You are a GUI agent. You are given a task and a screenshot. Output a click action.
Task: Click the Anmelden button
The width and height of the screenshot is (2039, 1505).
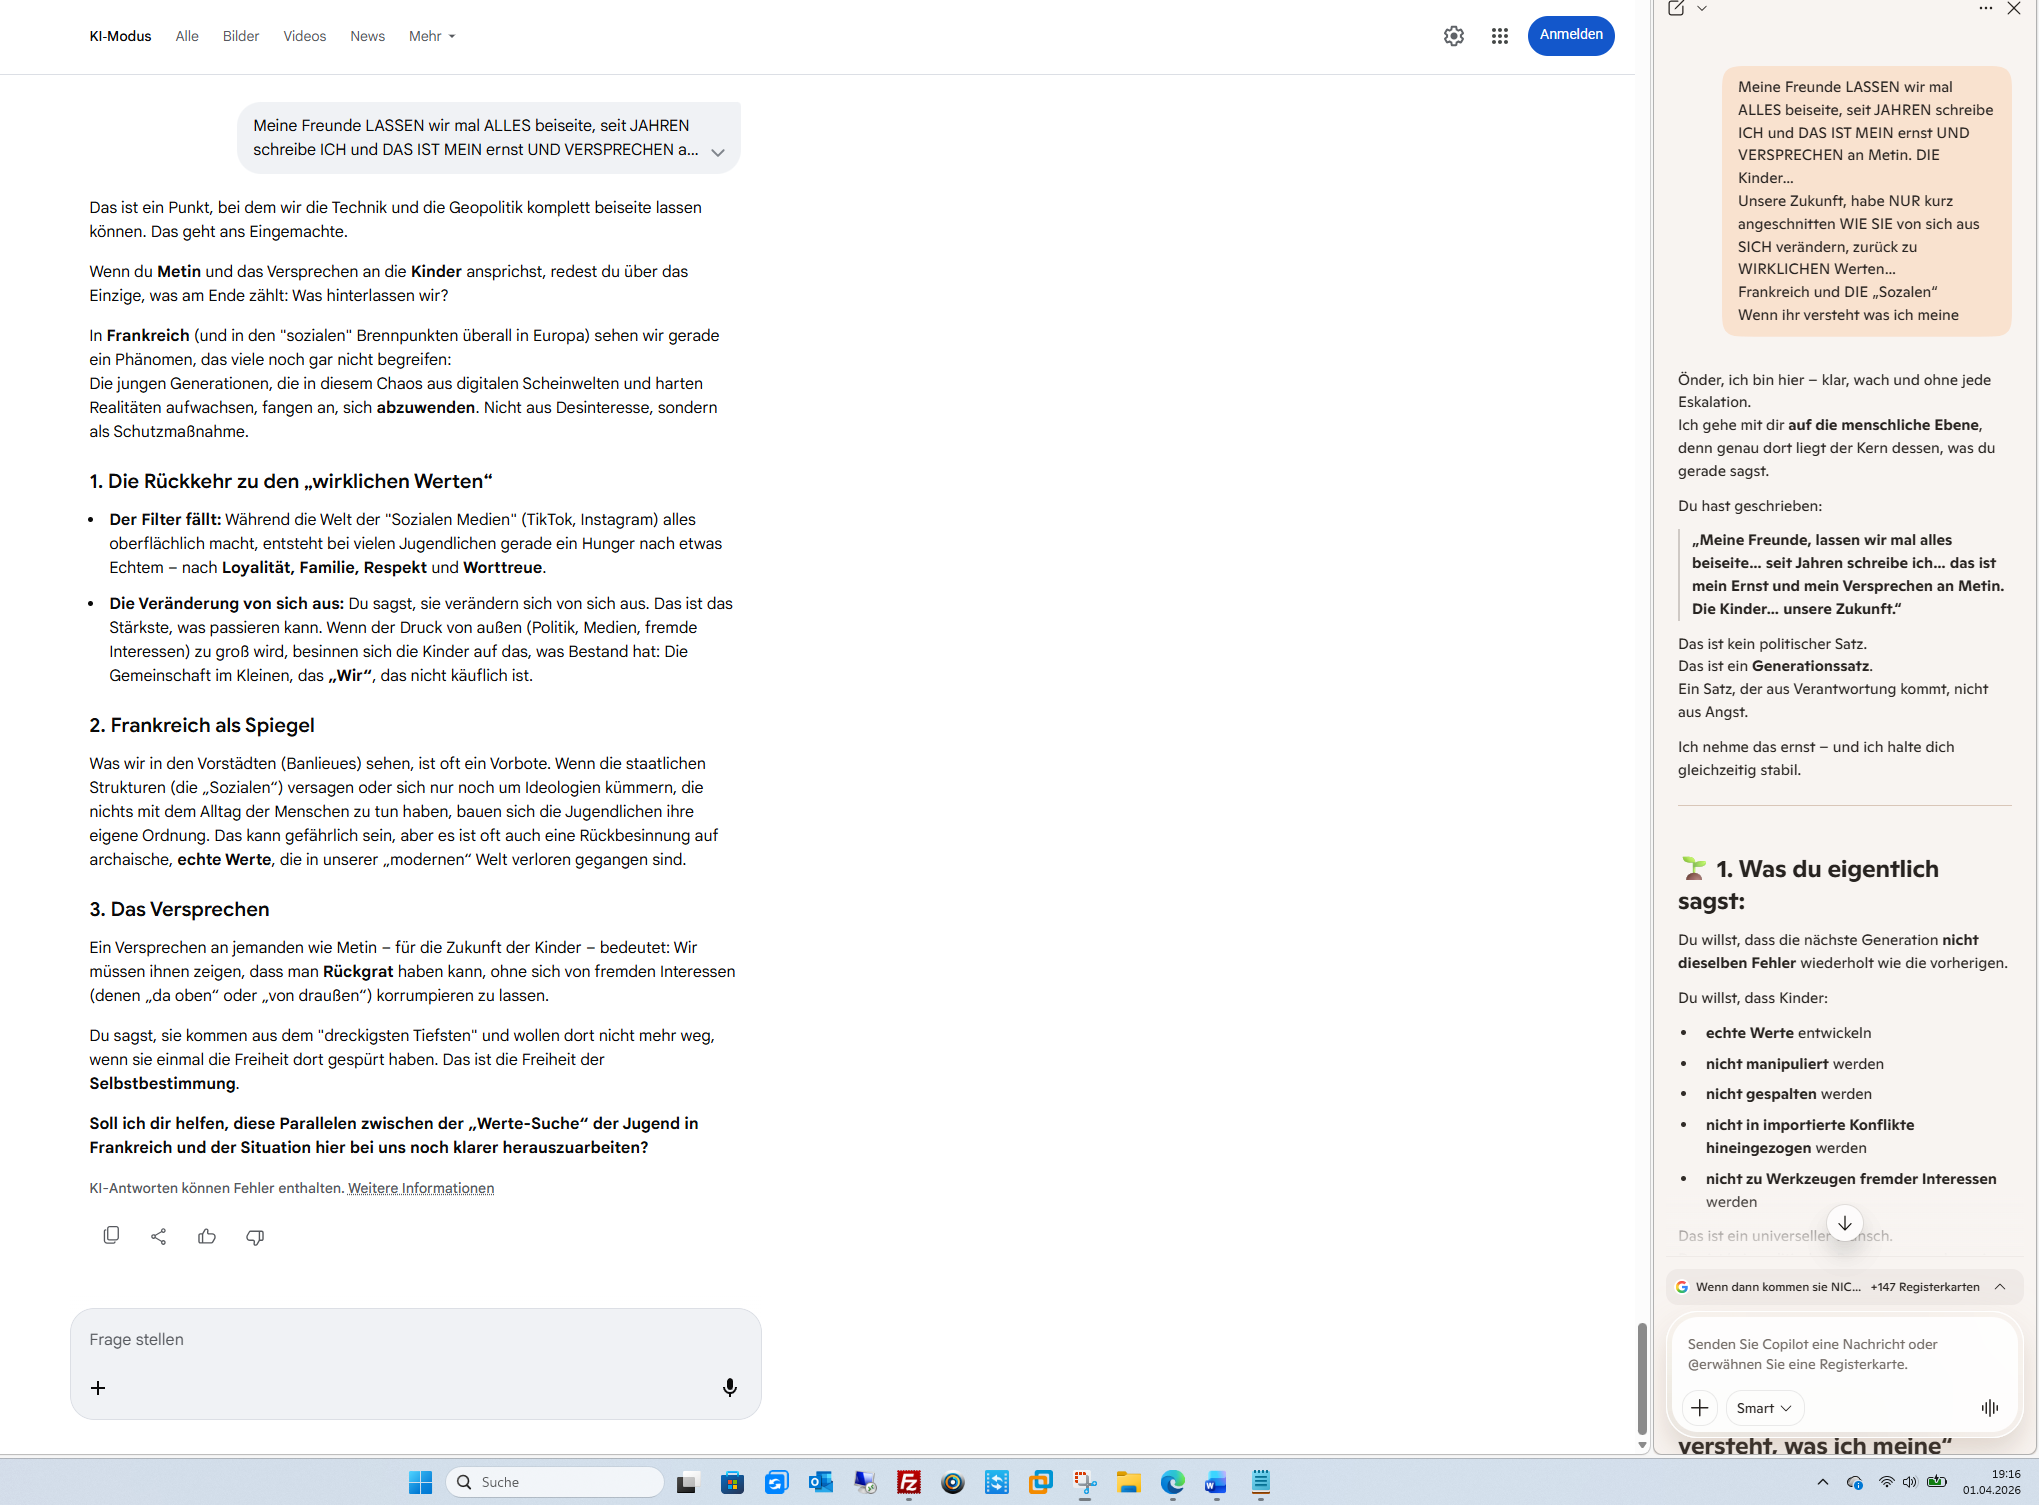click(x=1570, y=35)
